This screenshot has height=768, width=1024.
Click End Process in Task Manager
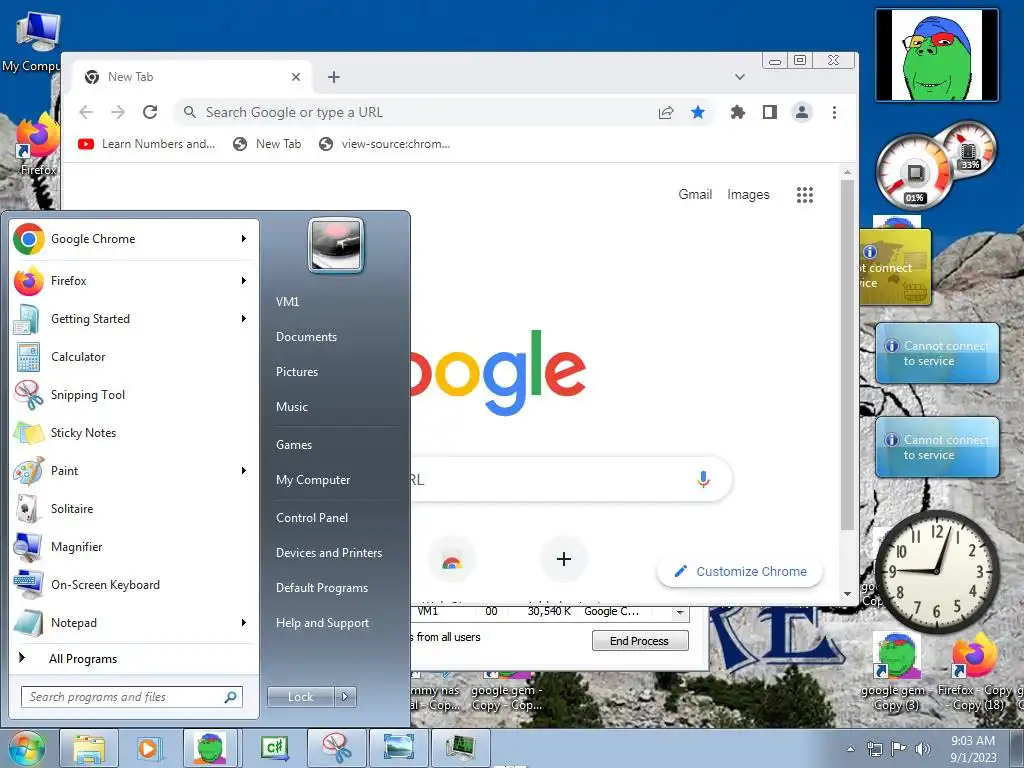[639, 641]
